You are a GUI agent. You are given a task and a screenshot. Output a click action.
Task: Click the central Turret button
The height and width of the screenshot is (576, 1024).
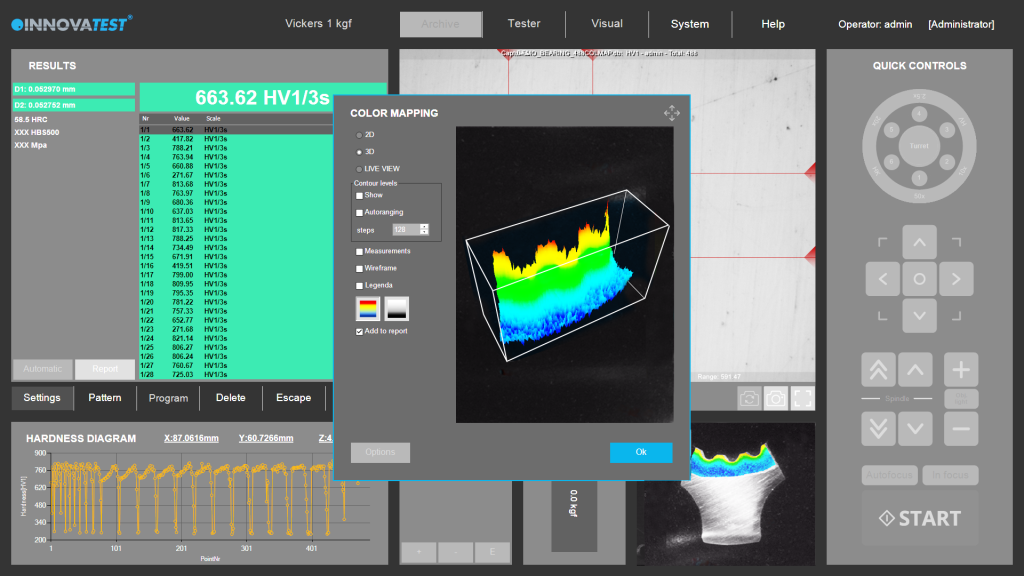pos(919,146)
